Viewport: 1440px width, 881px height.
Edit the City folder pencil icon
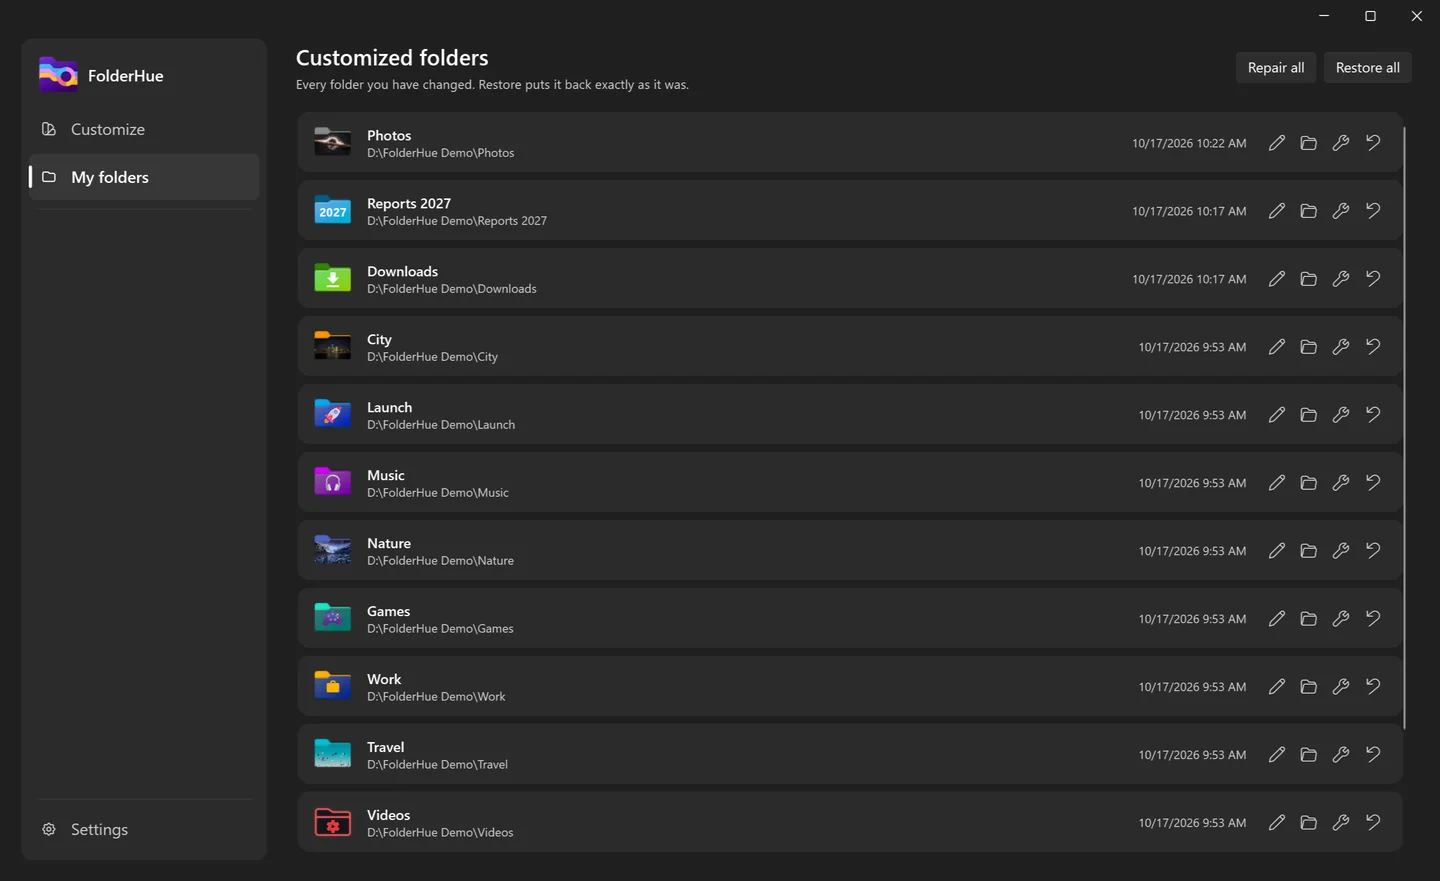1276,347
